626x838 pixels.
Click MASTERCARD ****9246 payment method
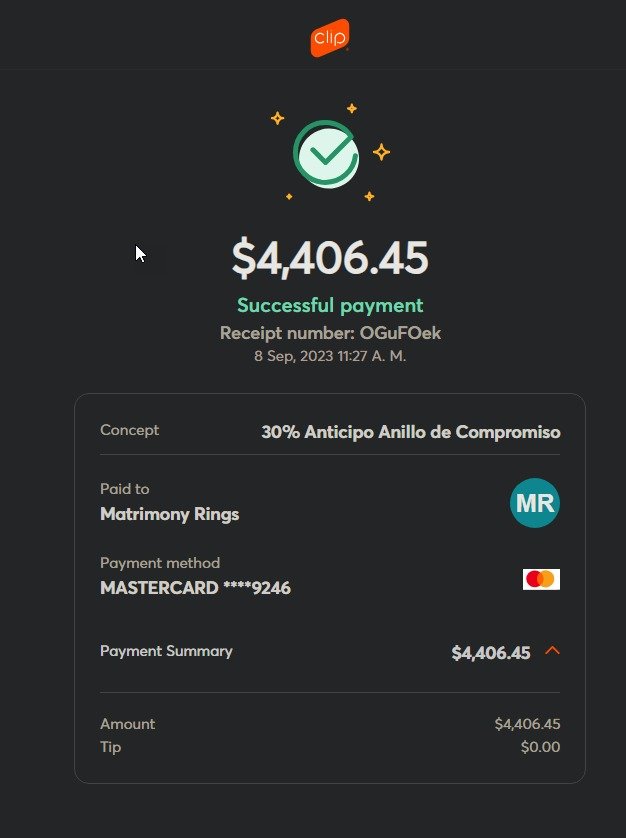pyautogui.click(x=195, y=588)
